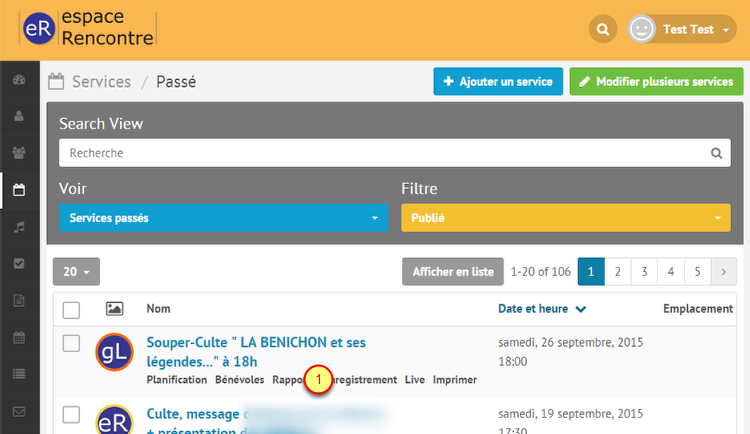
Task: Click into the Recherche search field
Action: [x=395, y=153]
